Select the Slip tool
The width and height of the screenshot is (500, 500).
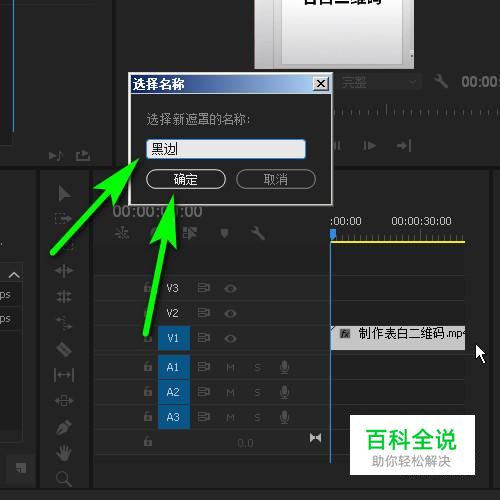(64, 375)
